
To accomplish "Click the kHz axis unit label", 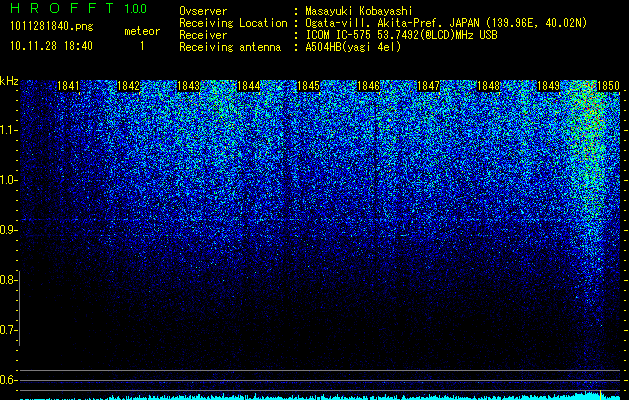I will pos(9,81).
